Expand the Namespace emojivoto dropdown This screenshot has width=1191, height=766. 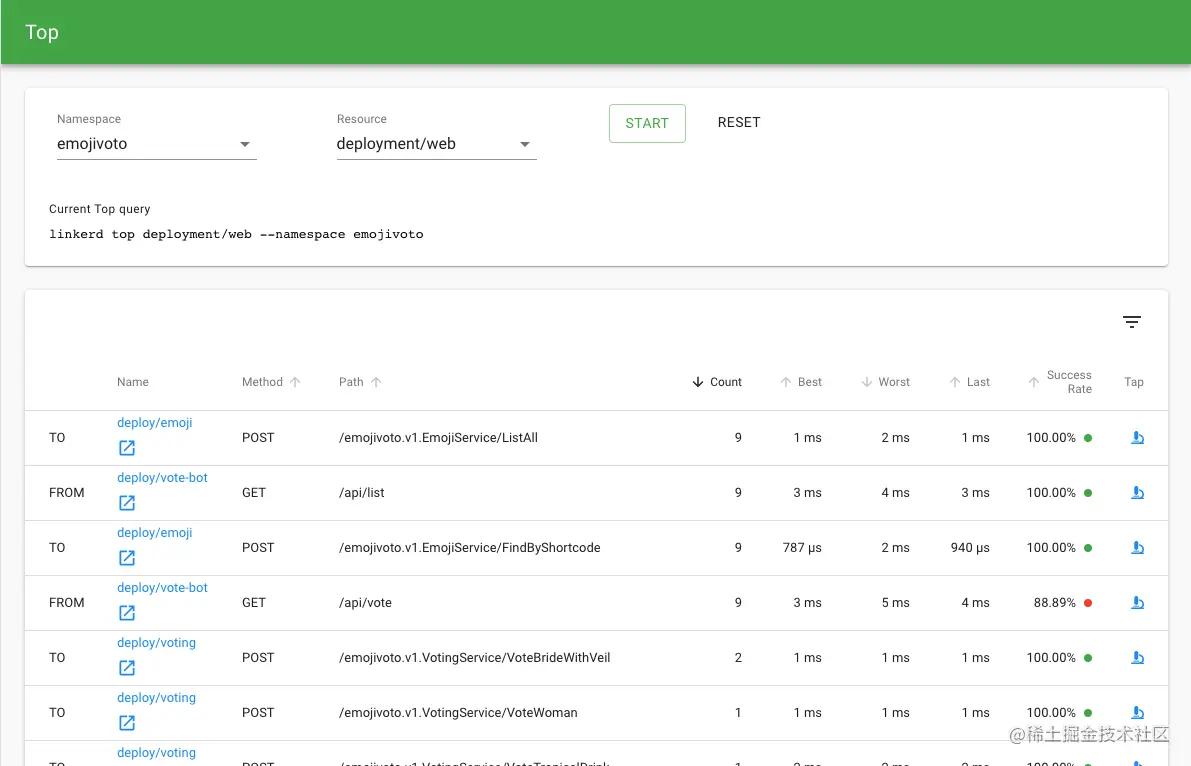156,144
